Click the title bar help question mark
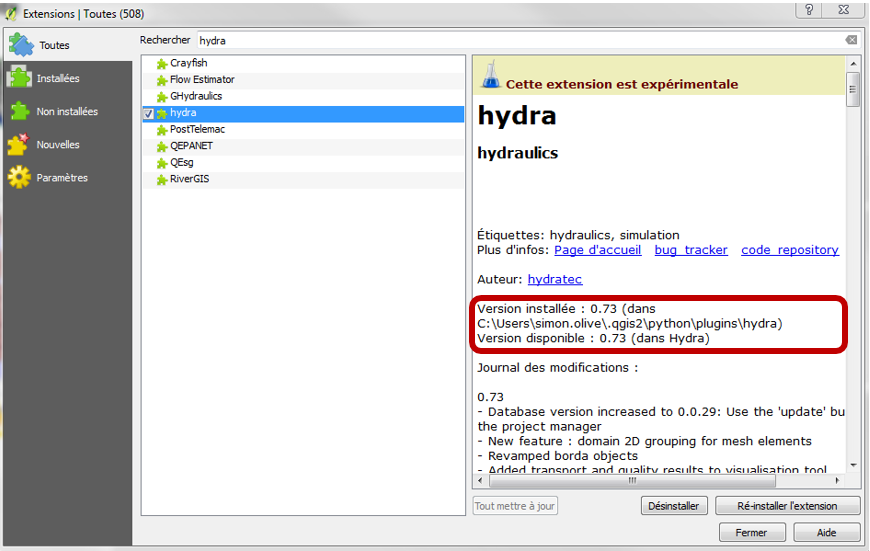This screenshot has height=551, width=870. click(x=809, y=10)
